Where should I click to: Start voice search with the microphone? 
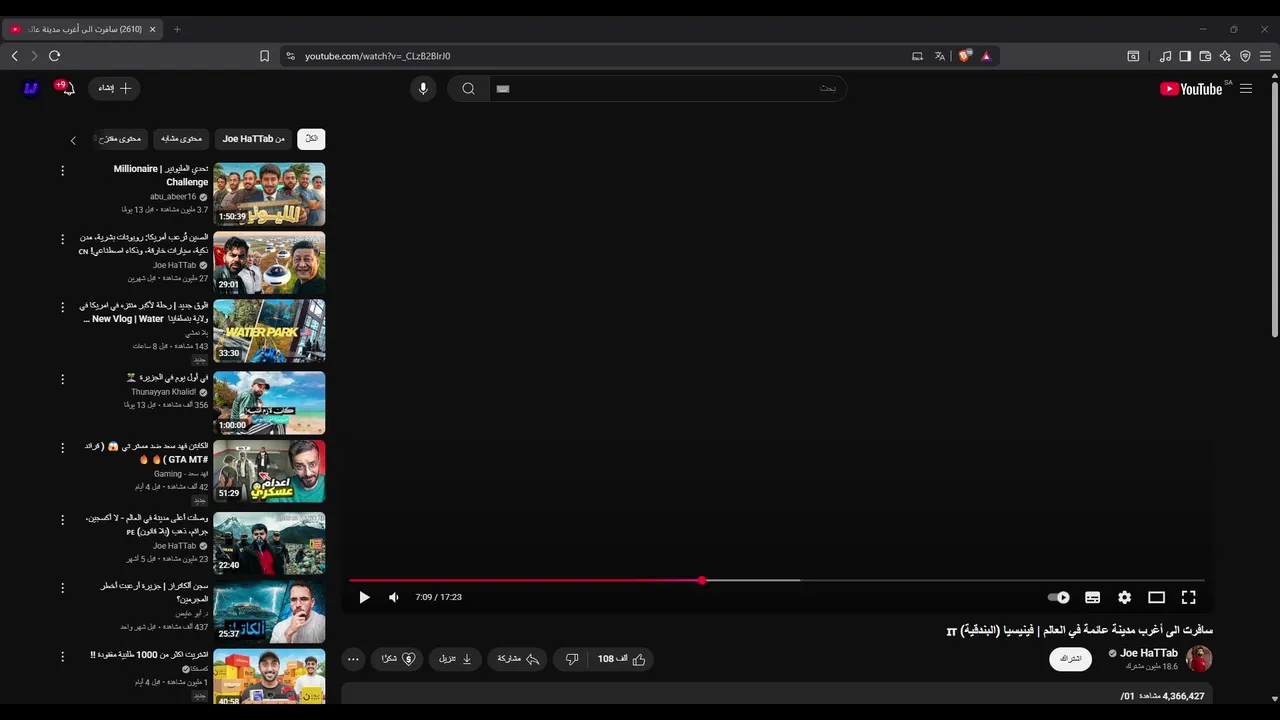[423, 89]
